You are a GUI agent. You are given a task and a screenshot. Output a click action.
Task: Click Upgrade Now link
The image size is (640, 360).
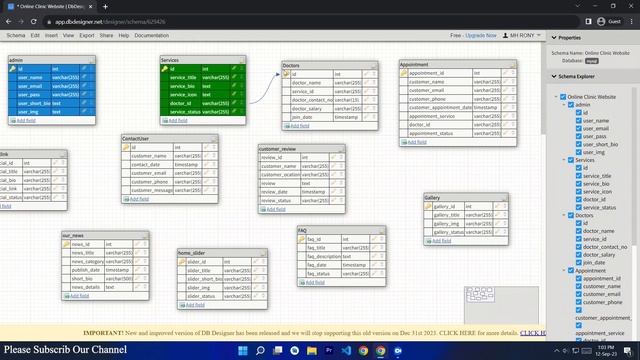[x=481, y=36]
